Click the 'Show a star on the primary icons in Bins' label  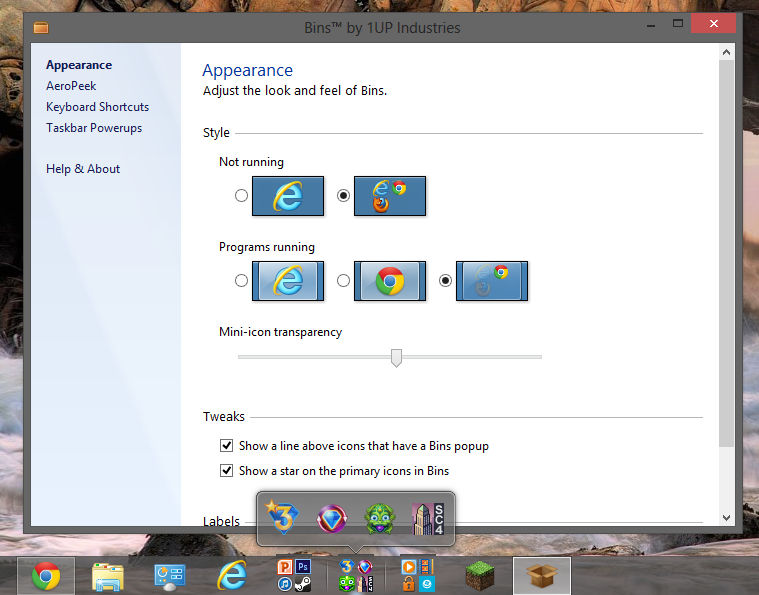click(x=344, y=471)
